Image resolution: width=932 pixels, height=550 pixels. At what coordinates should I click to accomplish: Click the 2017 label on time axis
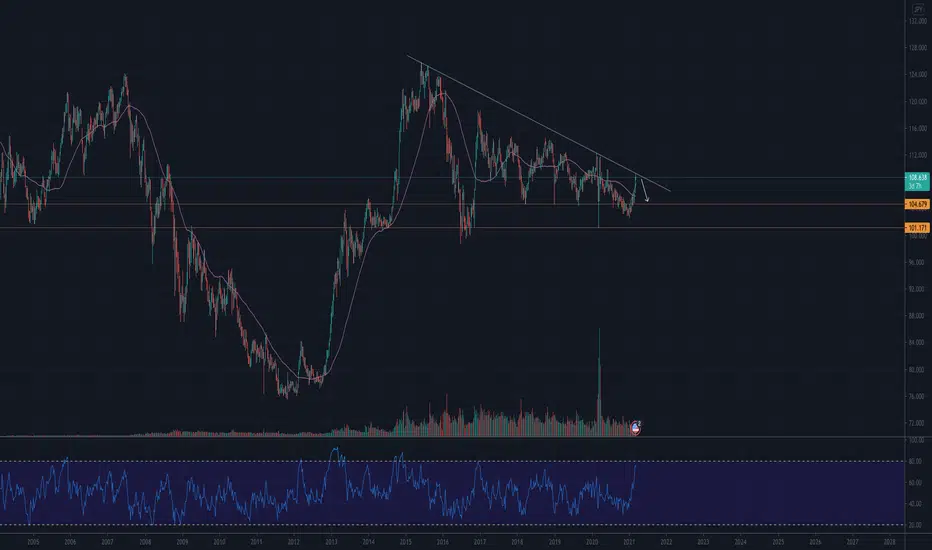pyautogui.click(x=480, y=542)
